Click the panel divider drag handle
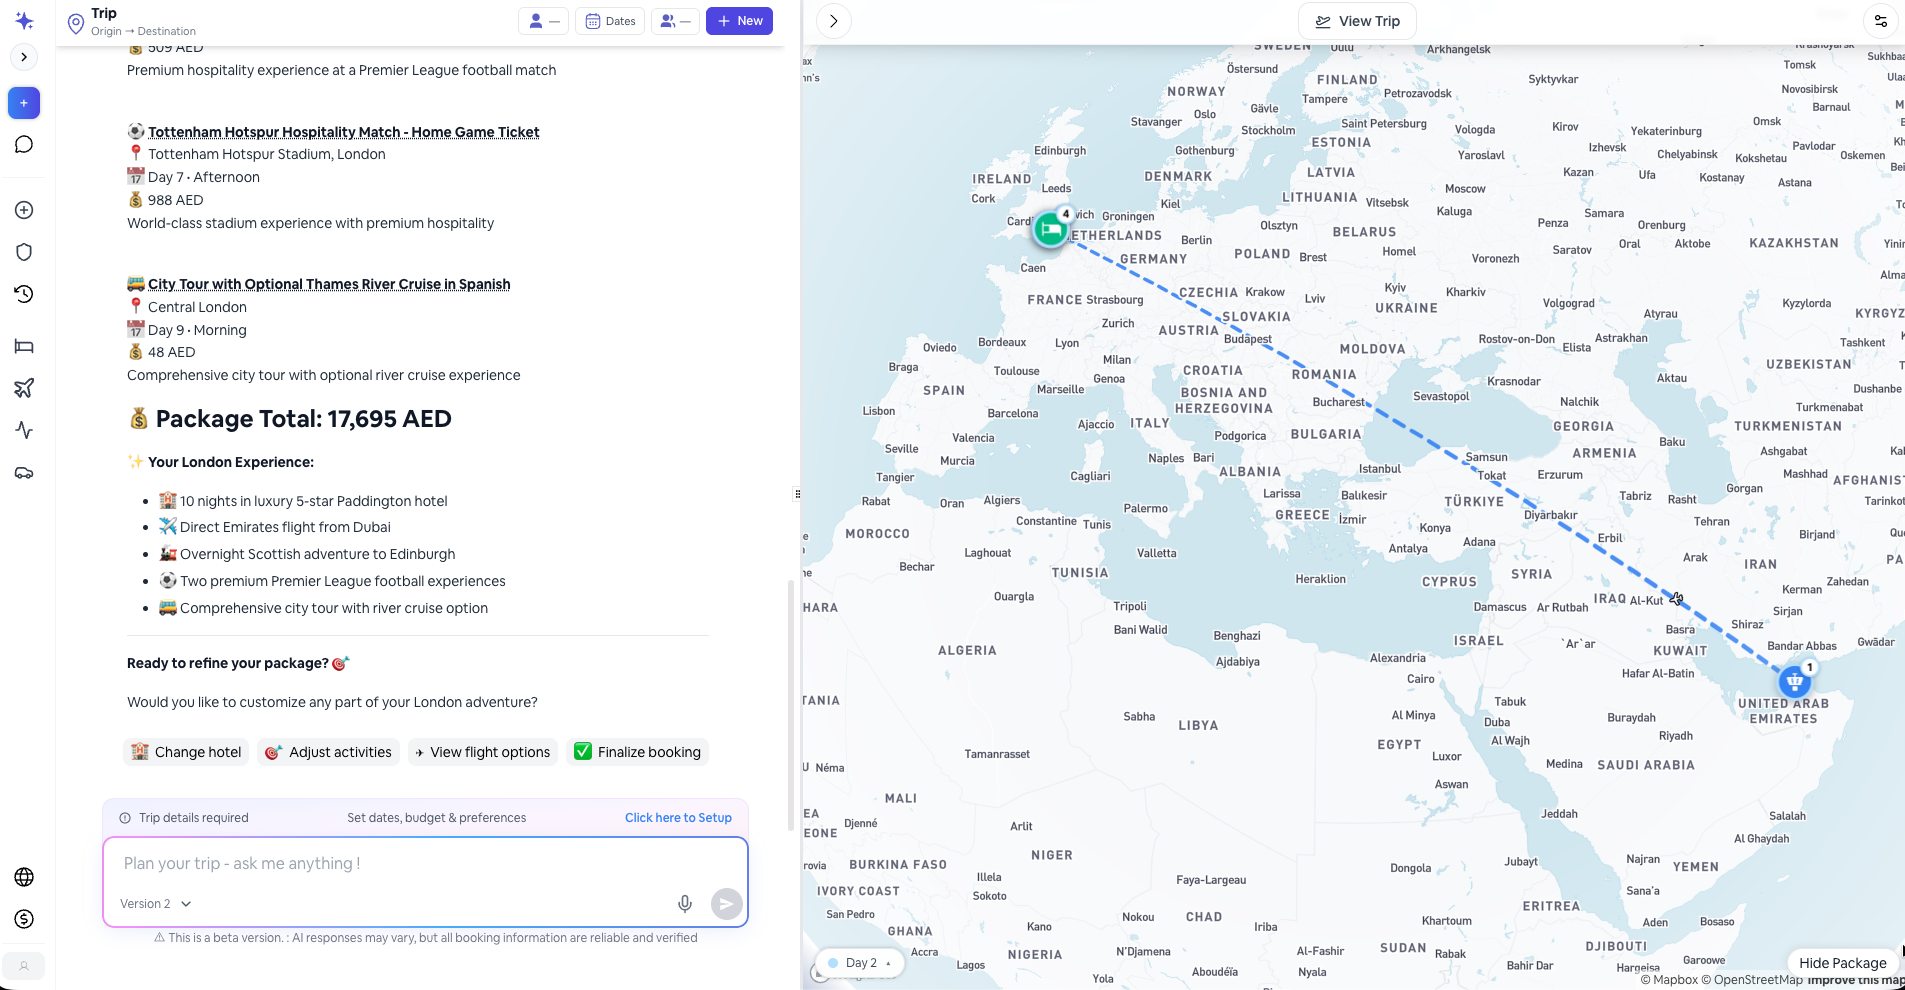The image size is (1905, 990). (x=797, y=494)
